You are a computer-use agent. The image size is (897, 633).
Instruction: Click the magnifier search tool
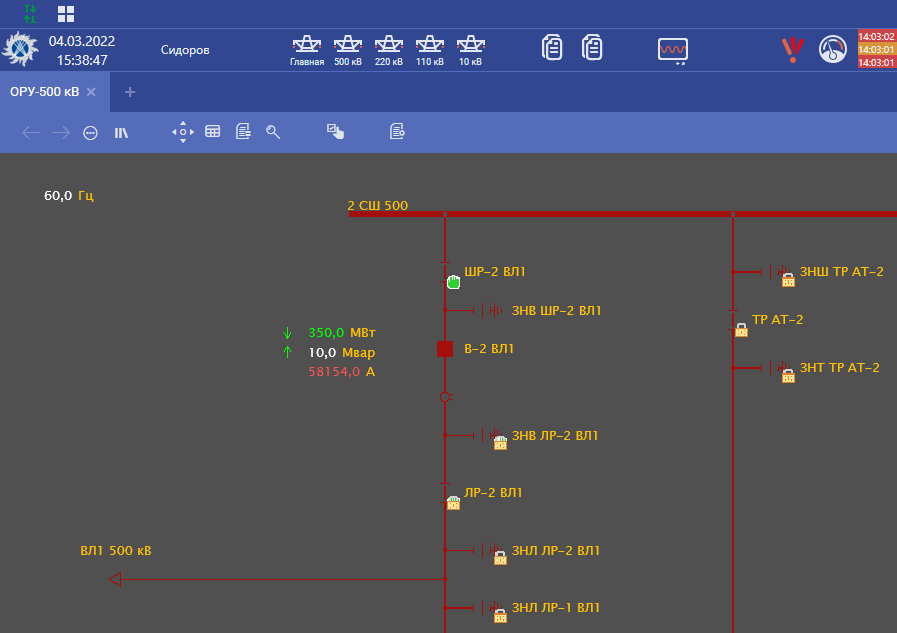(x=273, y=132)
